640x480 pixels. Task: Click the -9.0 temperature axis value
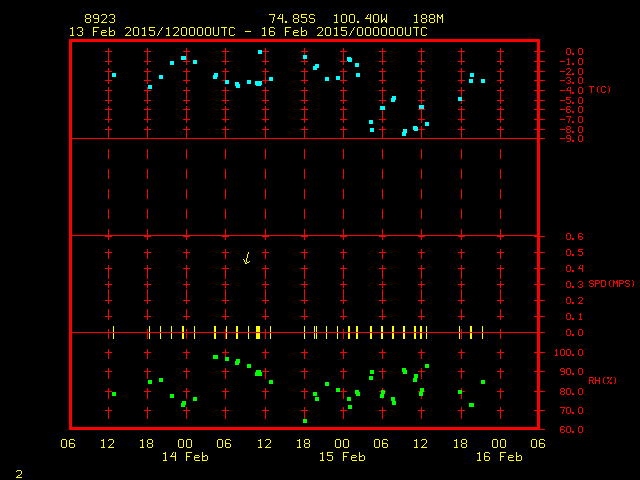[x=575, y=139]
